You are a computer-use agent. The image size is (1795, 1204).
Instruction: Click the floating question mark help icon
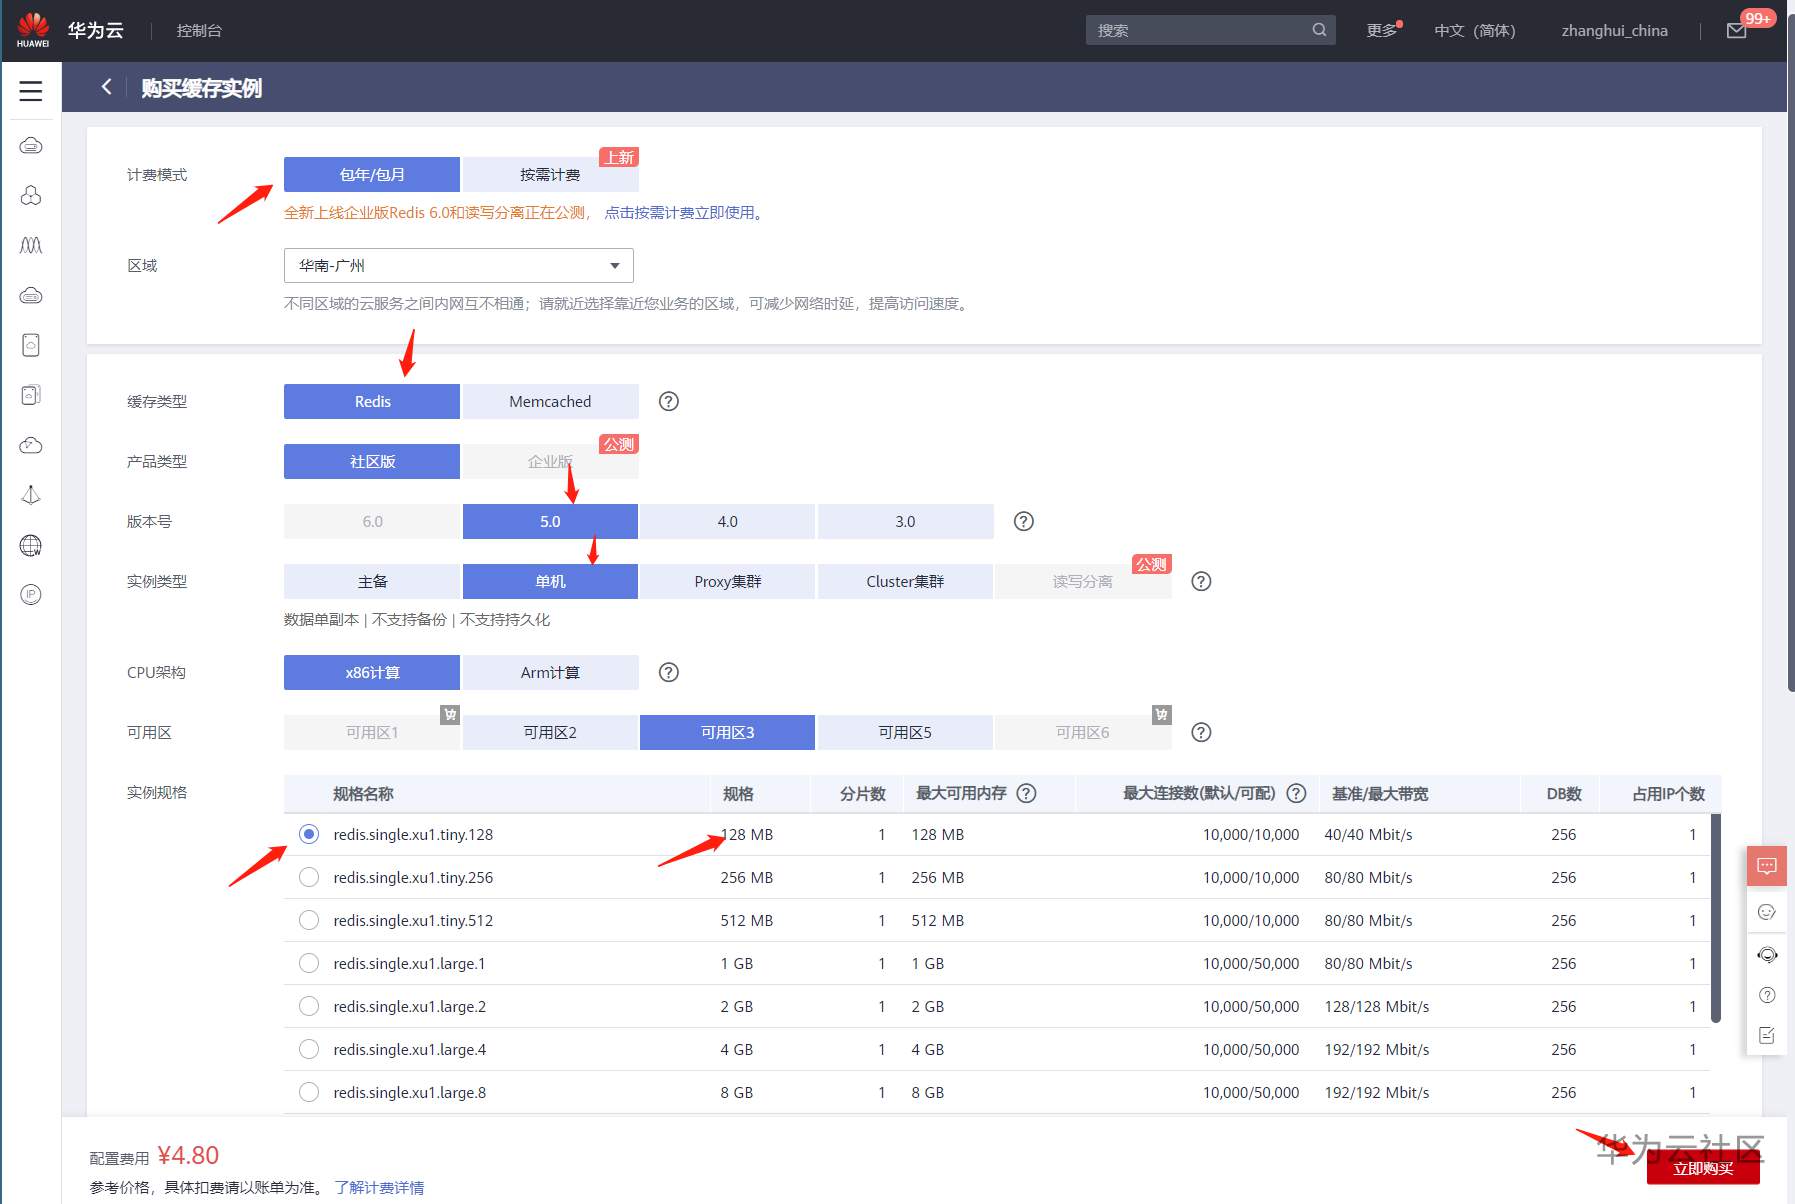coord(1767,995)
